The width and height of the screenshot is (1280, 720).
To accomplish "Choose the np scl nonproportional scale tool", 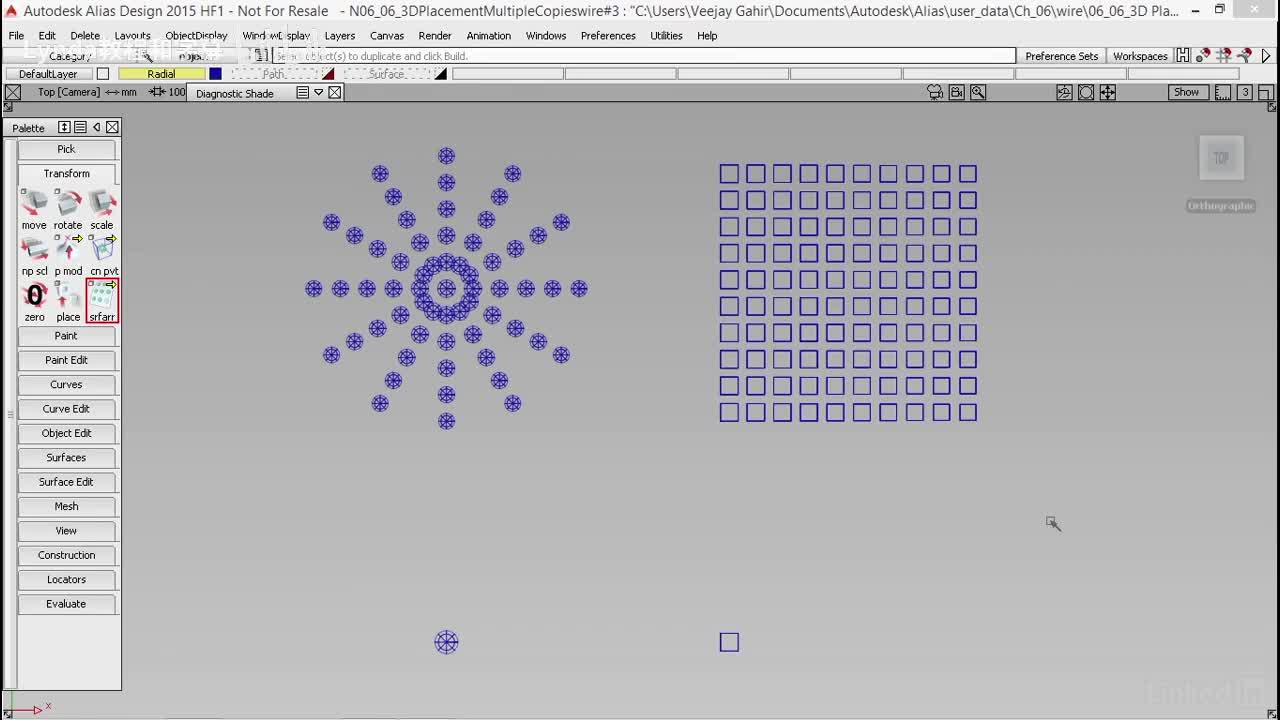I will pyautogui.click(x=34, y=255).
